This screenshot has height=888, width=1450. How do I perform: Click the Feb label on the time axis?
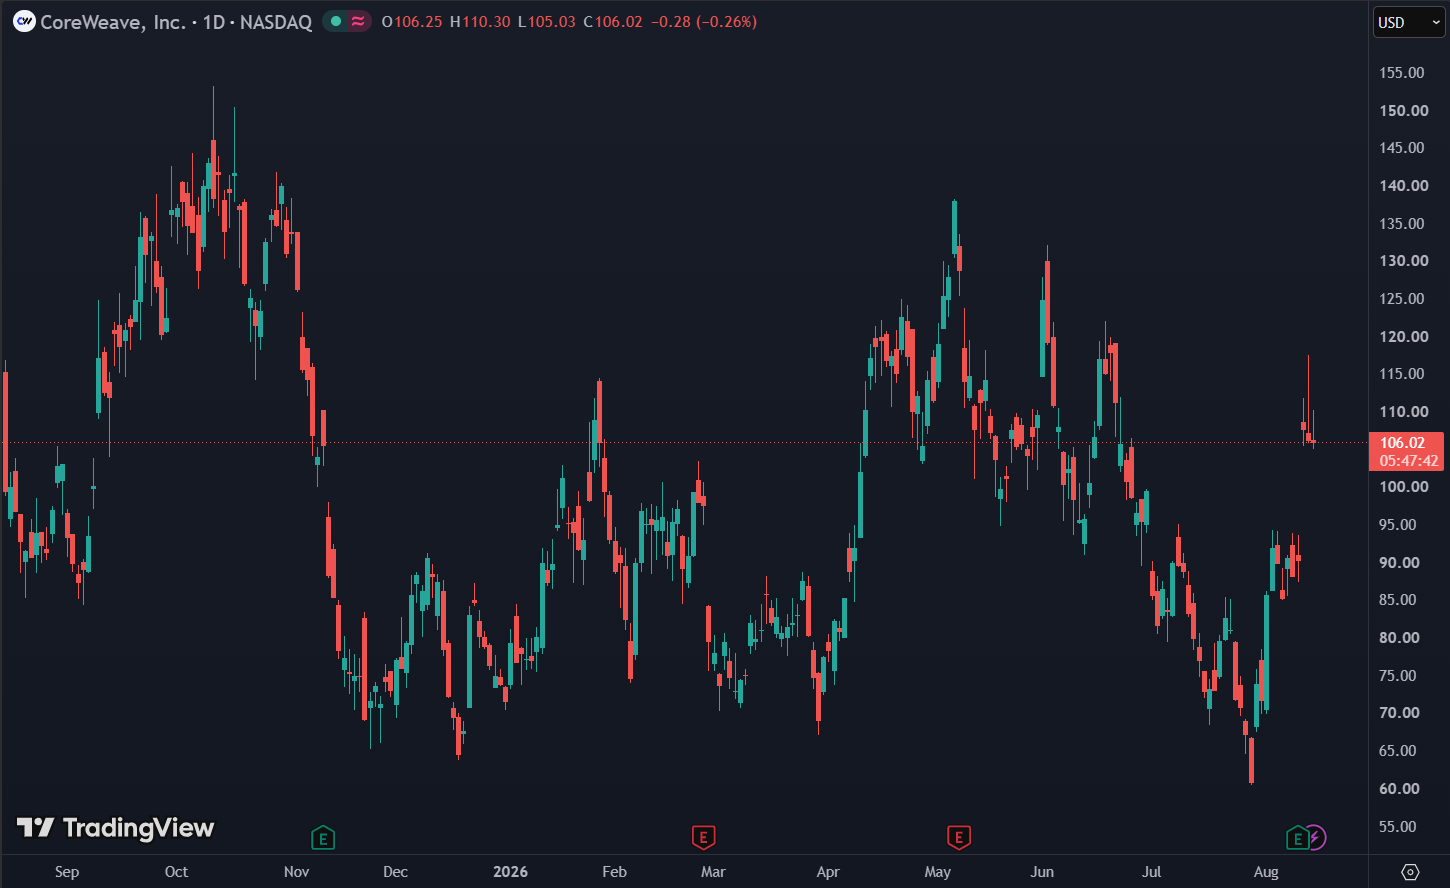coord(615,872)
